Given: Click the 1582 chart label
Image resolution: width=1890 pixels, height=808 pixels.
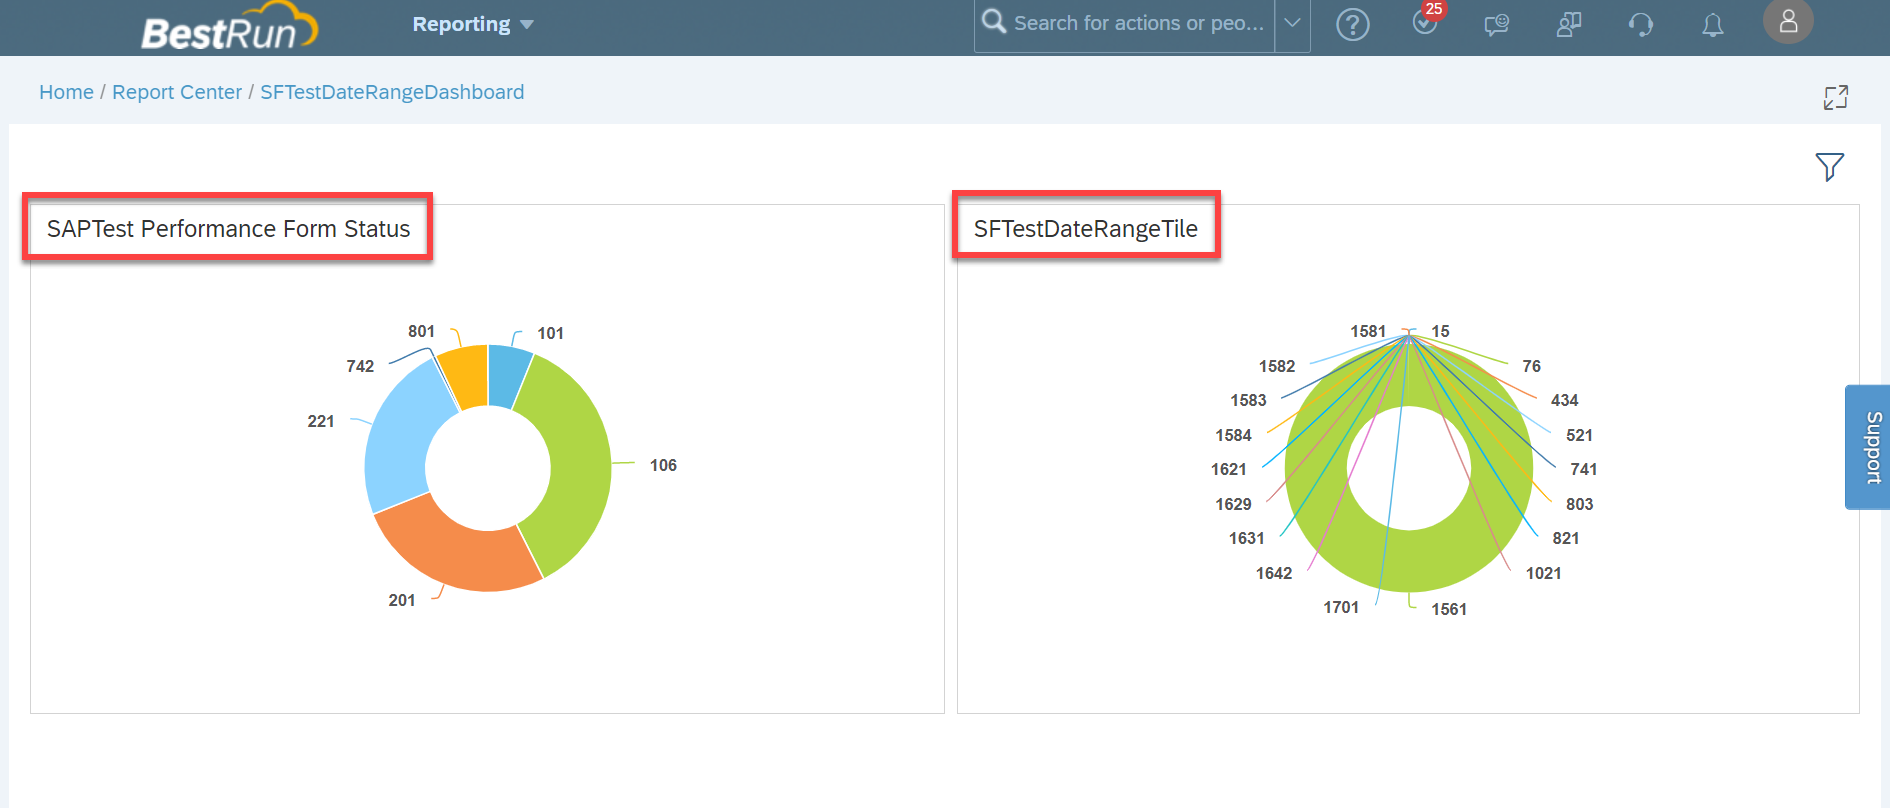Looking at the screenshot, I should click(1277, 366).
